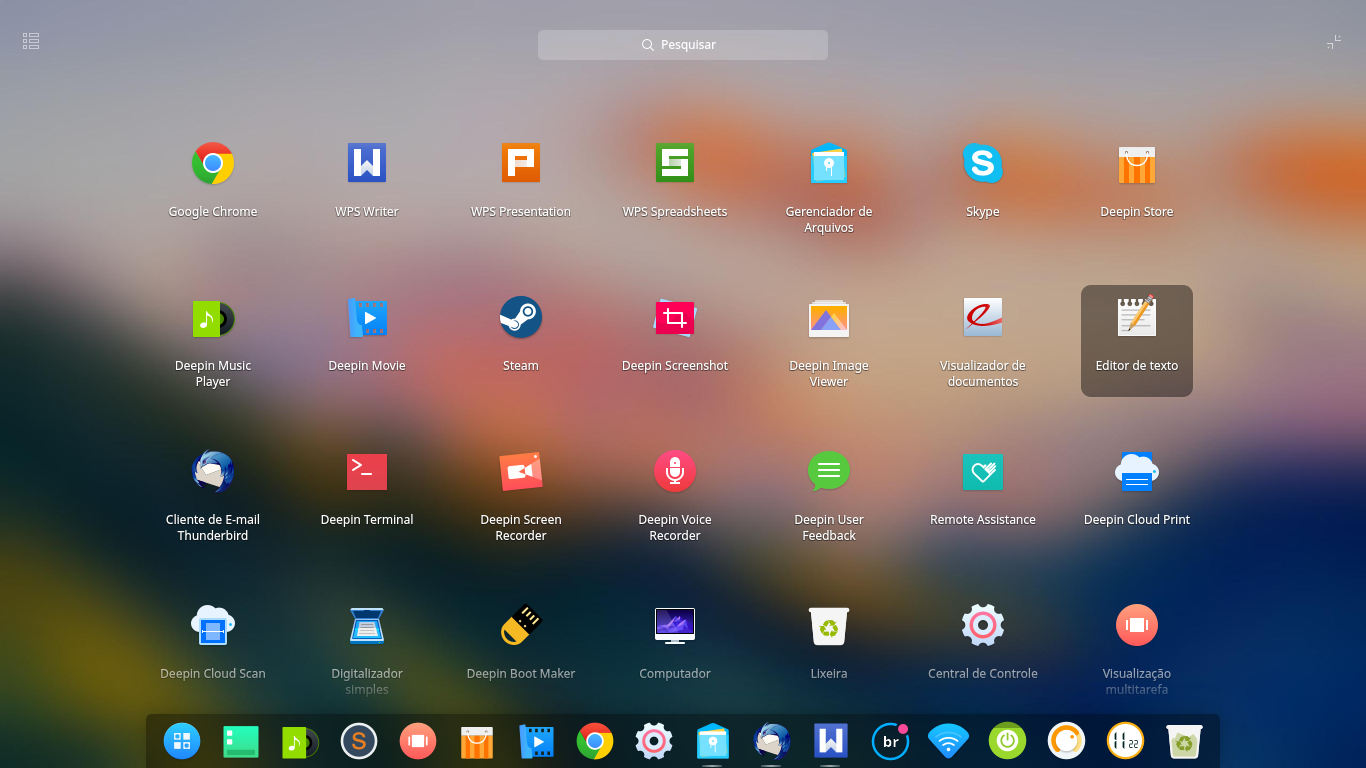Open multitasking view from the dock

coord(418,741)
